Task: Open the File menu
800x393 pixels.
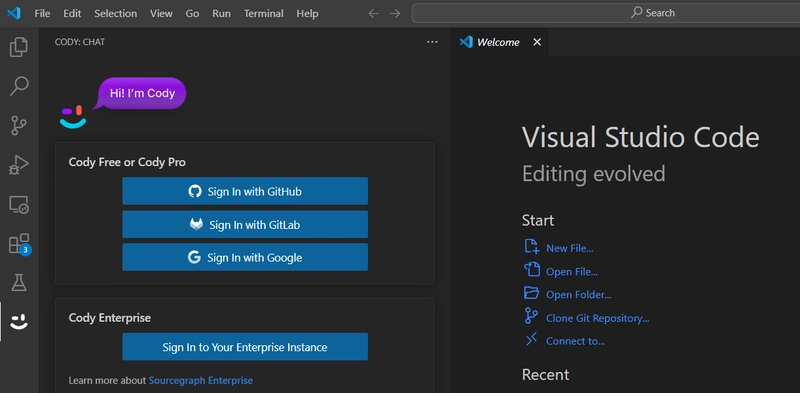Action: pyautogui.click(x=42, y=13)
